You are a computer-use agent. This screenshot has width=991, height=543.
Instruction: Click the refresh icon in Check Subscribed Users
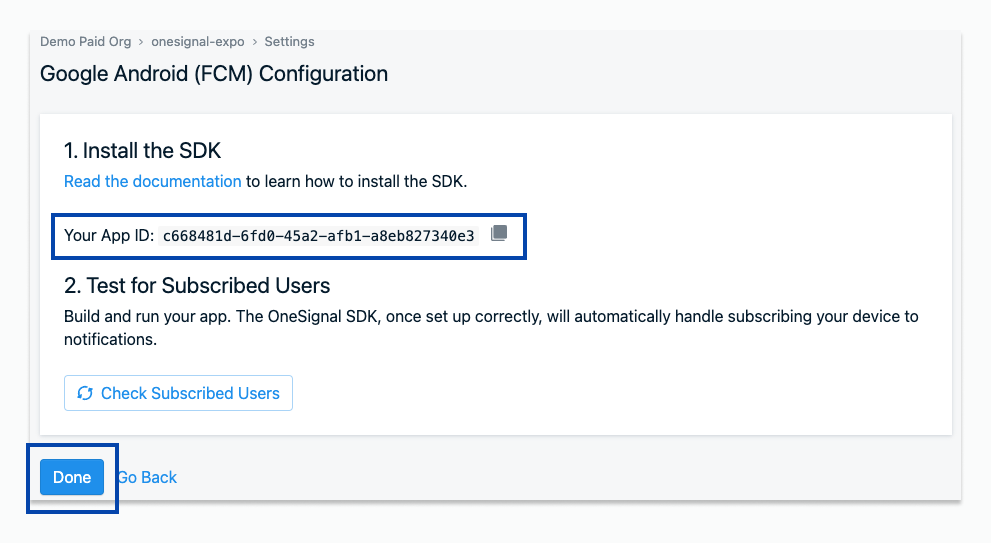point(85,394)
